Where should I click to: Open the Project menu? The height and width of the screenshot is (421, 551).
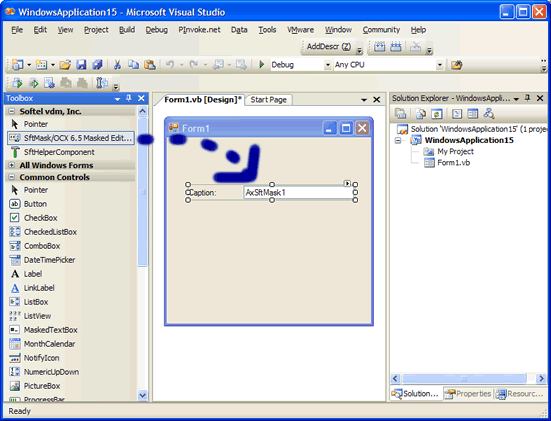pyautogui.click(x=96, y=30)
